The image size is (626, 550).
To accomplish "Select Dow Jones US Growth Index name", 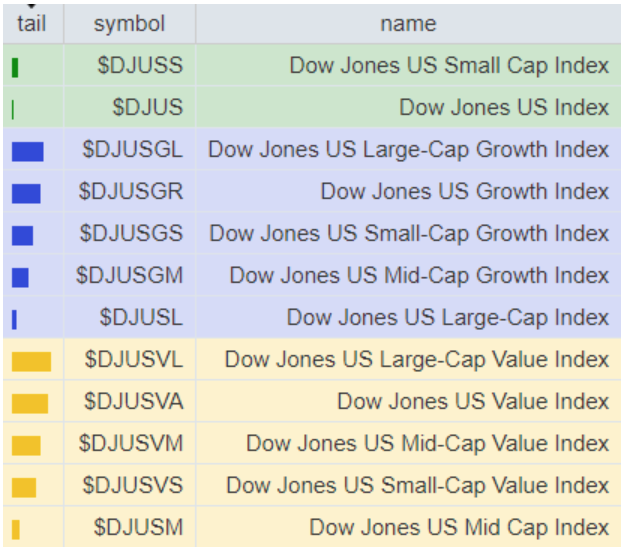I will 464,192.
